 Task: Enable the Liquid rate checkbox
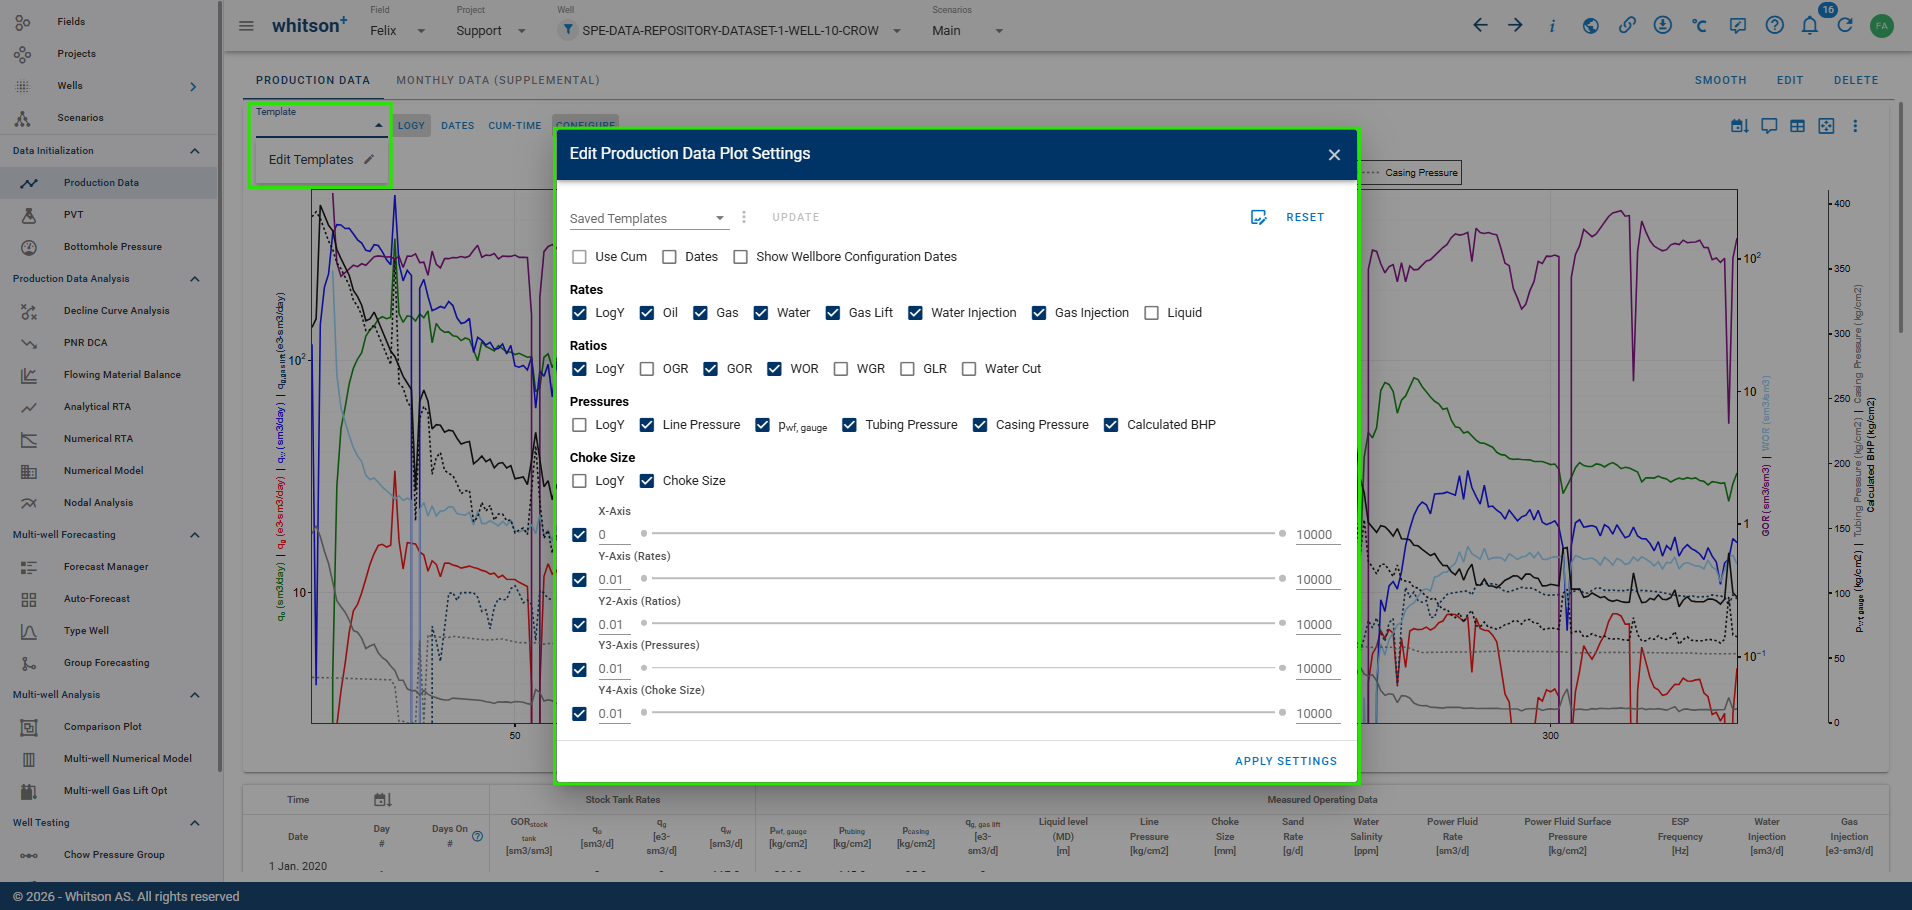click(1151, 313)
